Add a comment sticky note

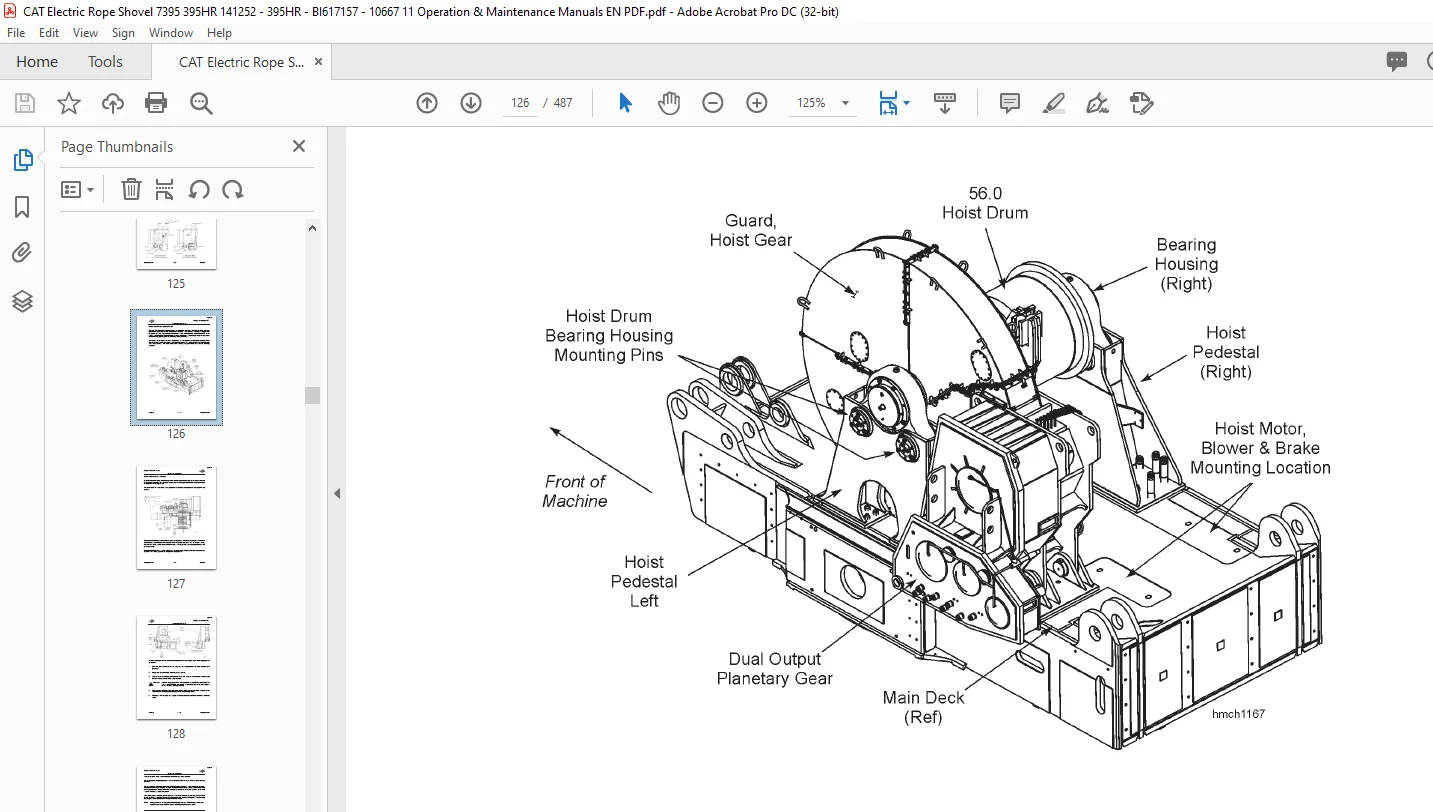[1010, 103]
